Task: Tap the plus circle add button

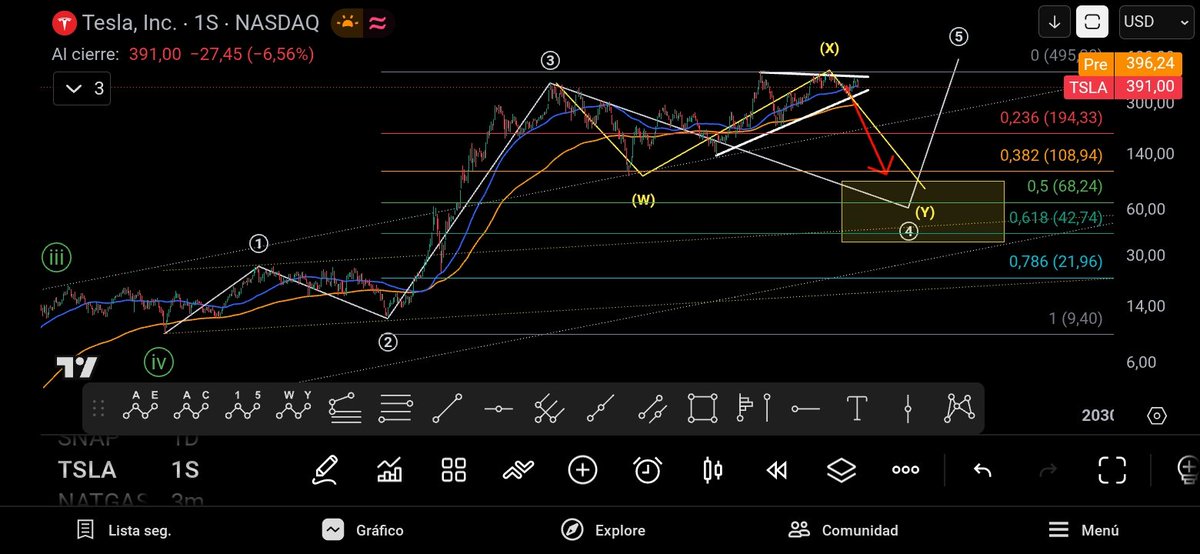Action: 583,469
